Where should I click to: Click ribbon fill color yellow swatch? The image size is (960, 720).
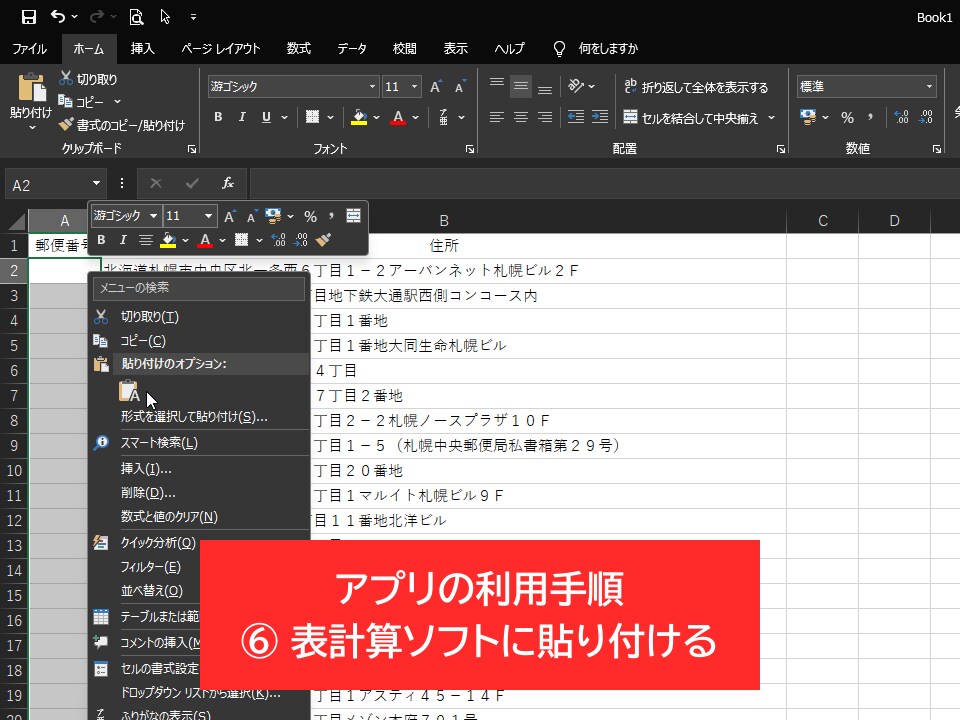(x=359, y=117)
